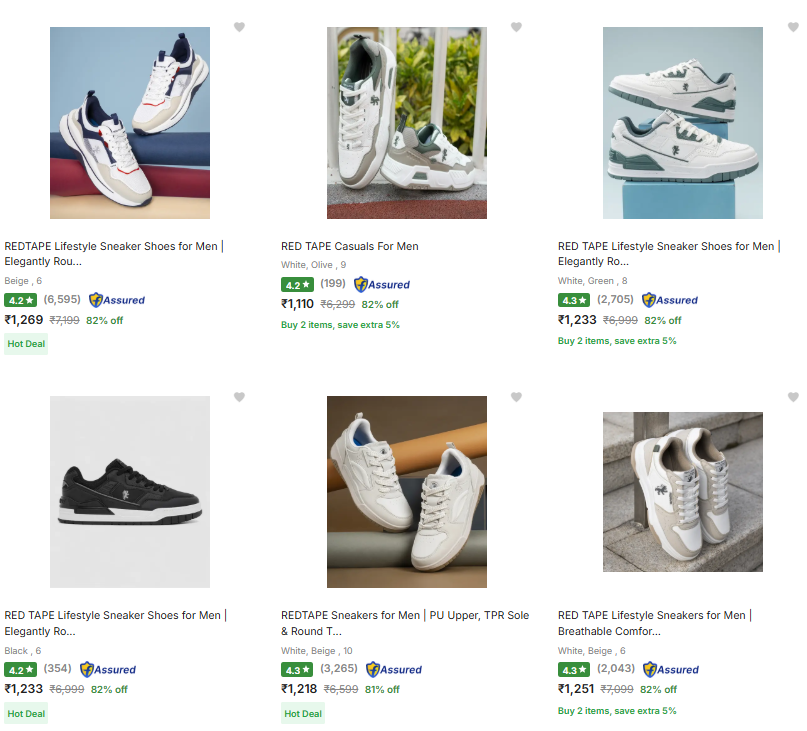
Task: Open RED TAPE Lifestyle Sneakers Breathable Comfor... link
Action: pos(655,623)
